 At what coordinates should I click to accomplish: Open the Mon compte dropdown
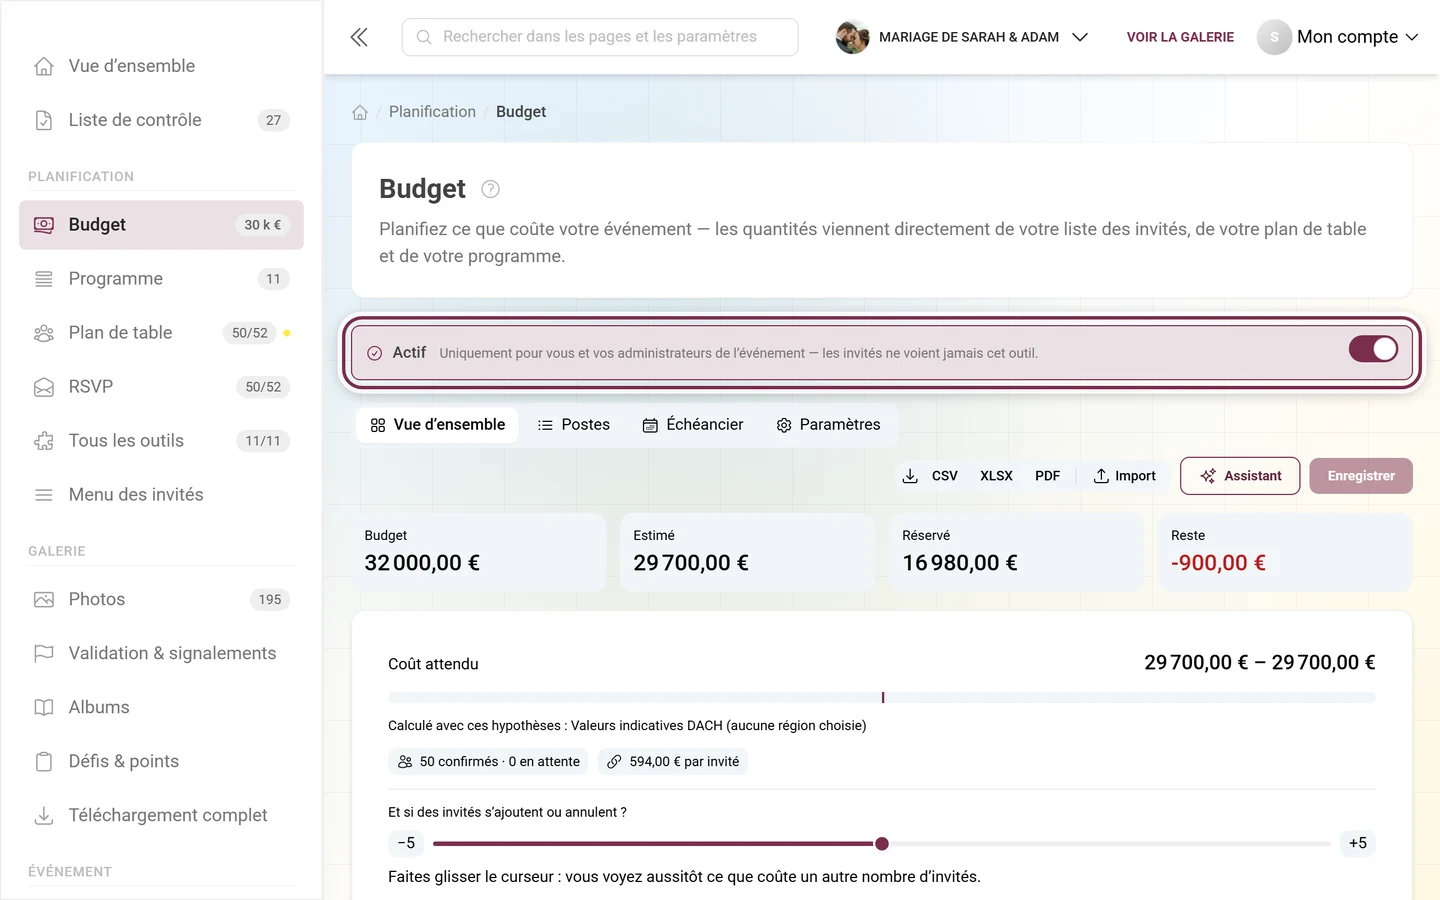pyautogui.click(x=1338, y=37)
